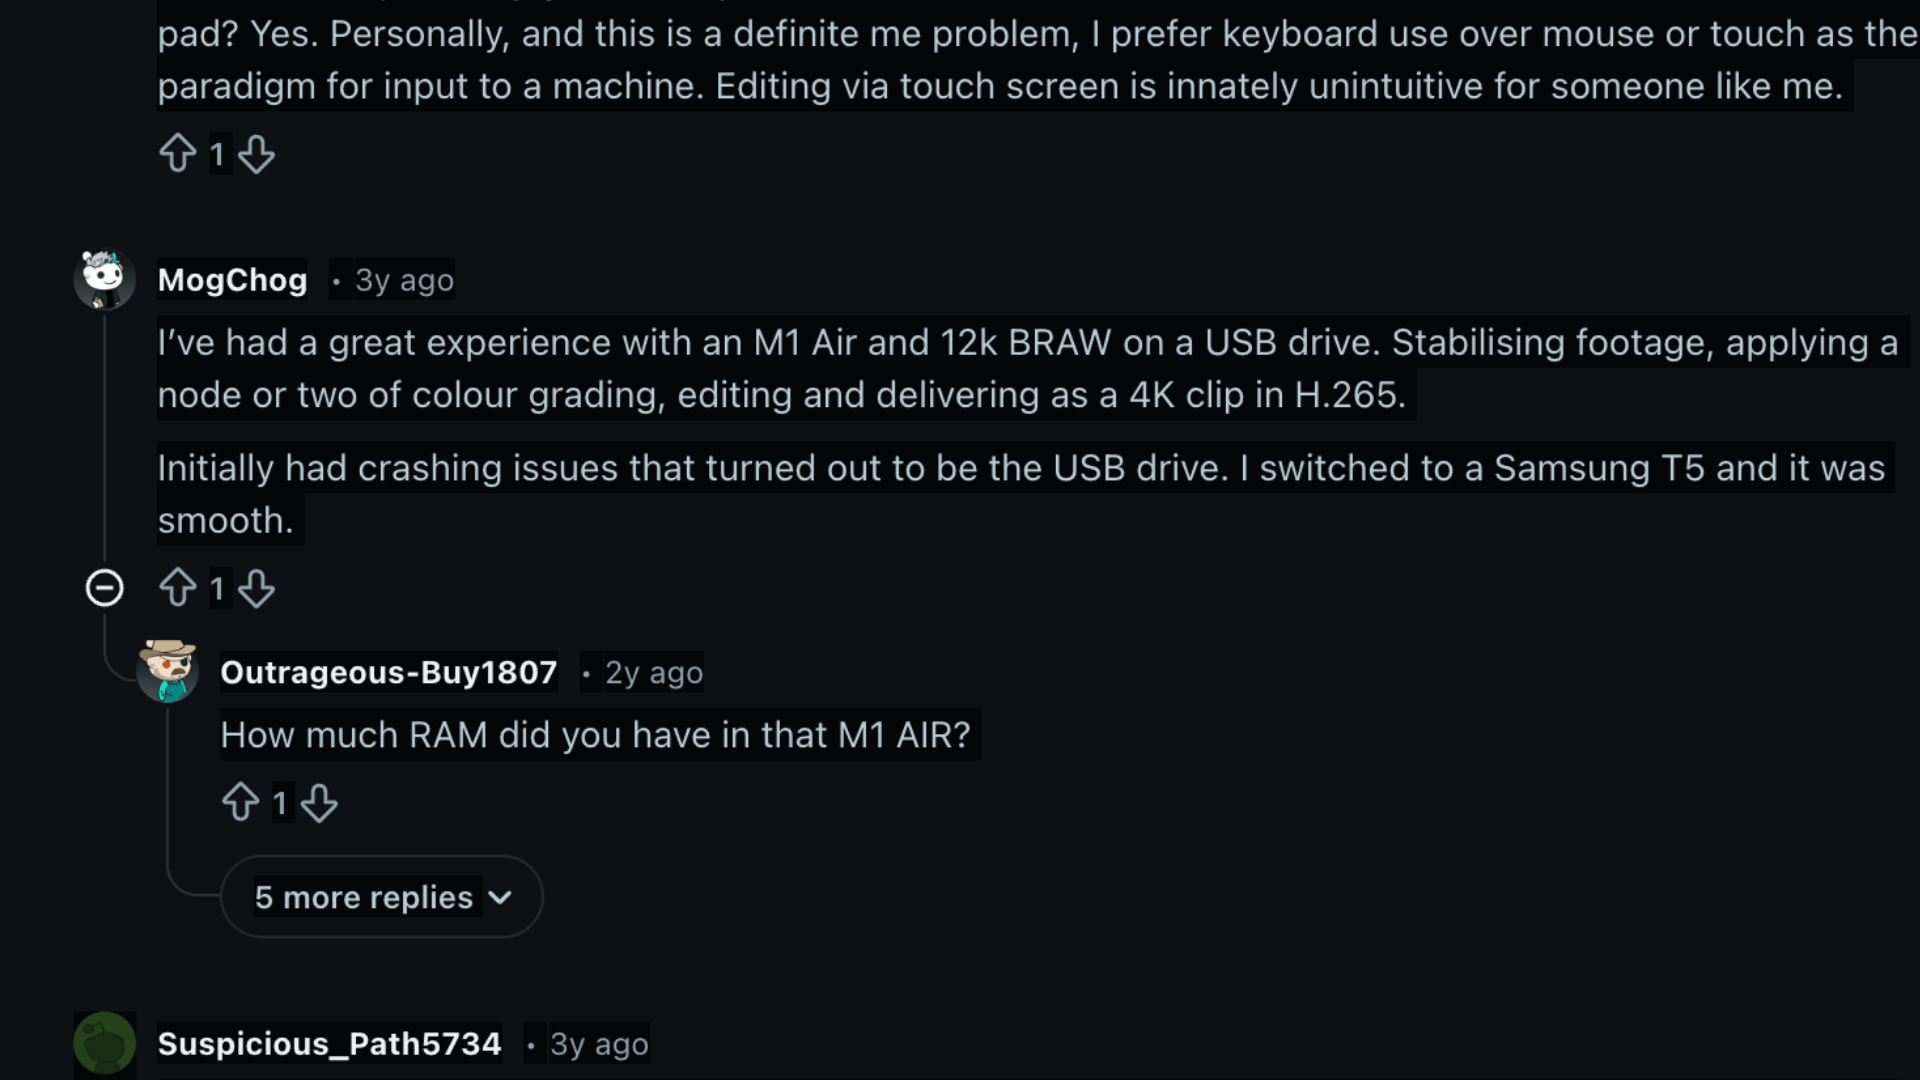Open MogChog's avatar
The height and width of the screenshot is (1080, 1920).
point(104,279)
